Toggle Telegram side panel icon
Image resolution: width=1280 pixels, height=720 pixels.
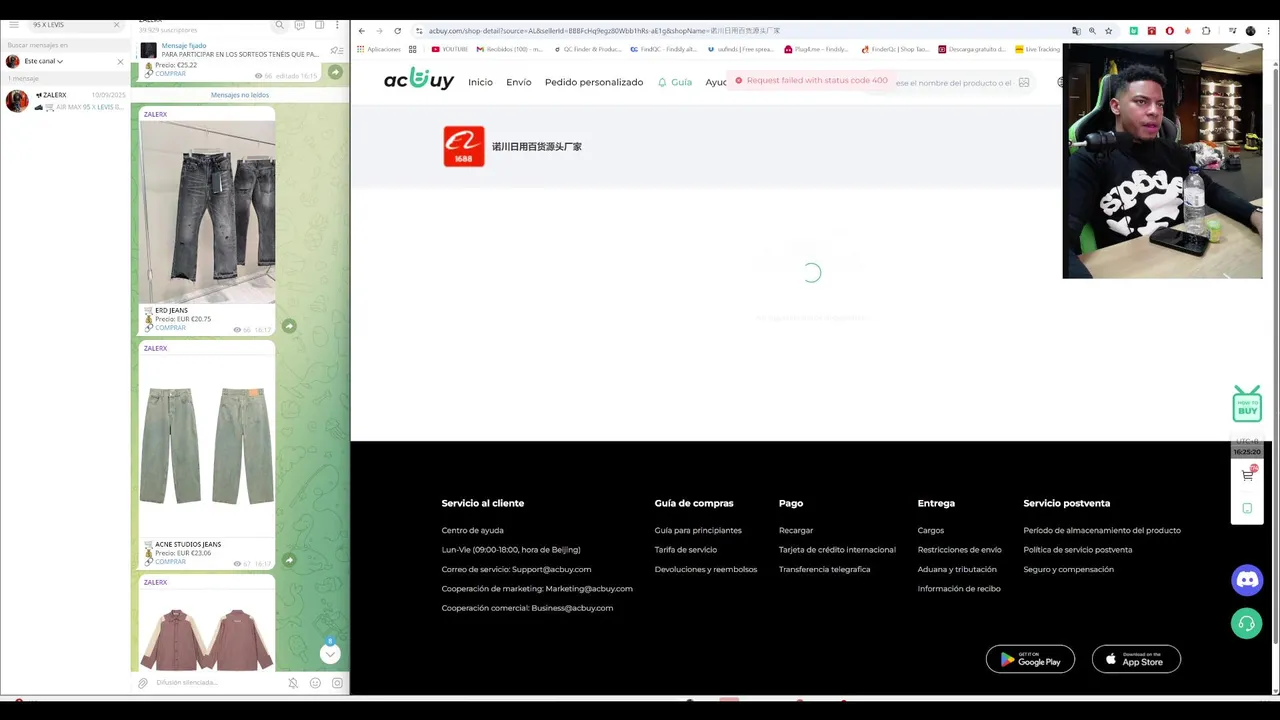coord(320,25)
